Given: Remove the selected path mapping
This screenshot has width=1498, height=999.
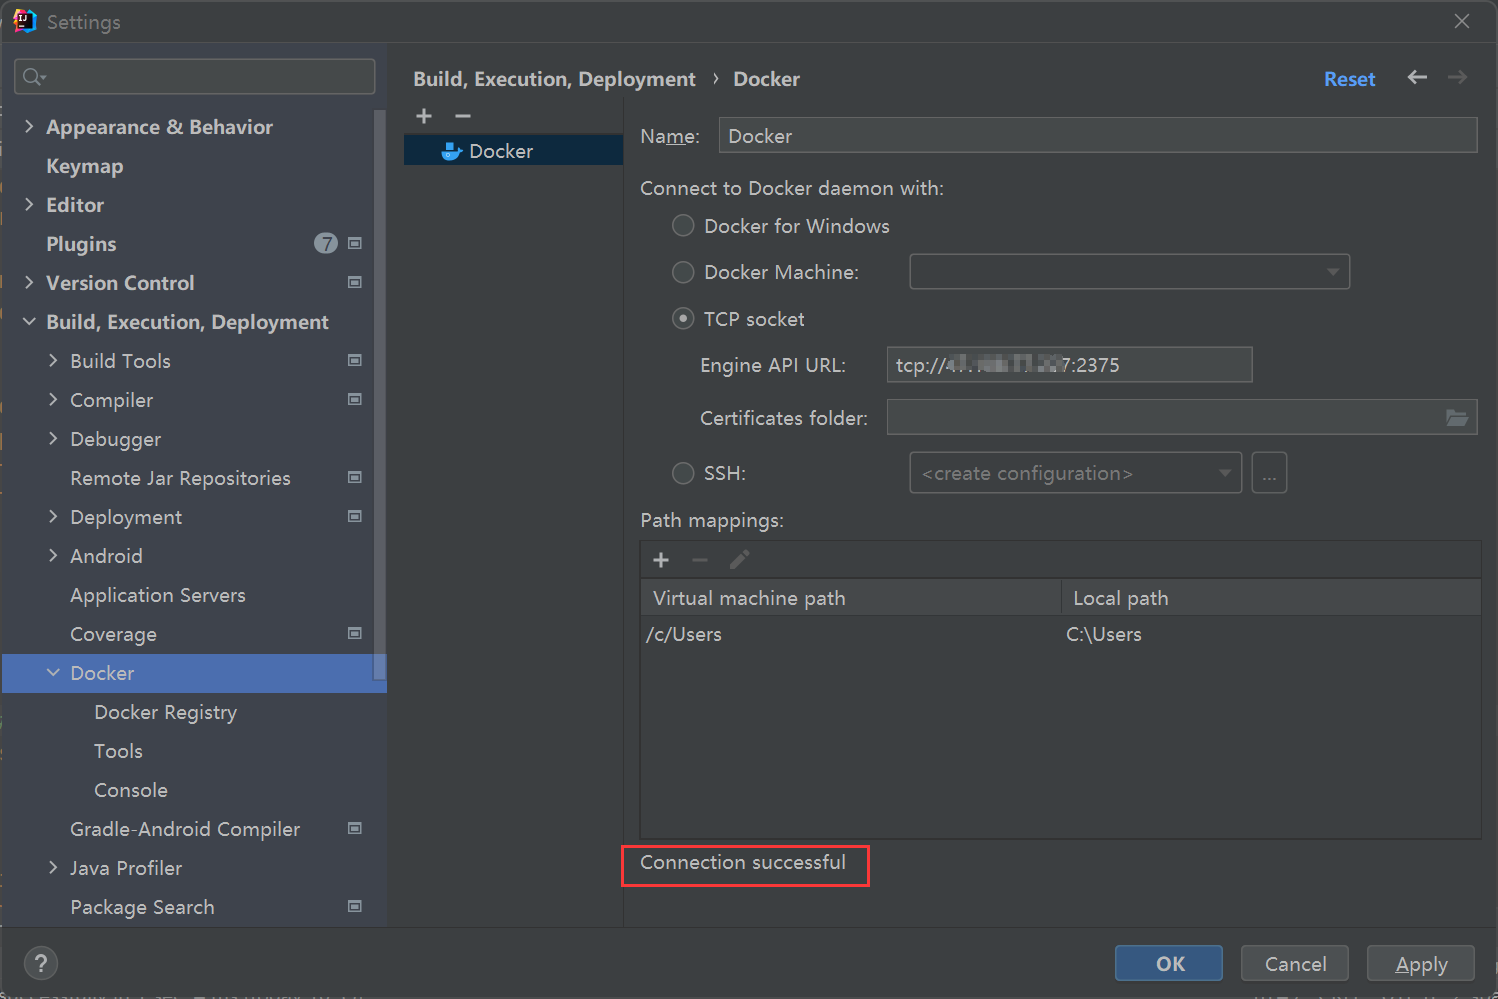Looking at the screenshot, I should click(x=700, y=560).
